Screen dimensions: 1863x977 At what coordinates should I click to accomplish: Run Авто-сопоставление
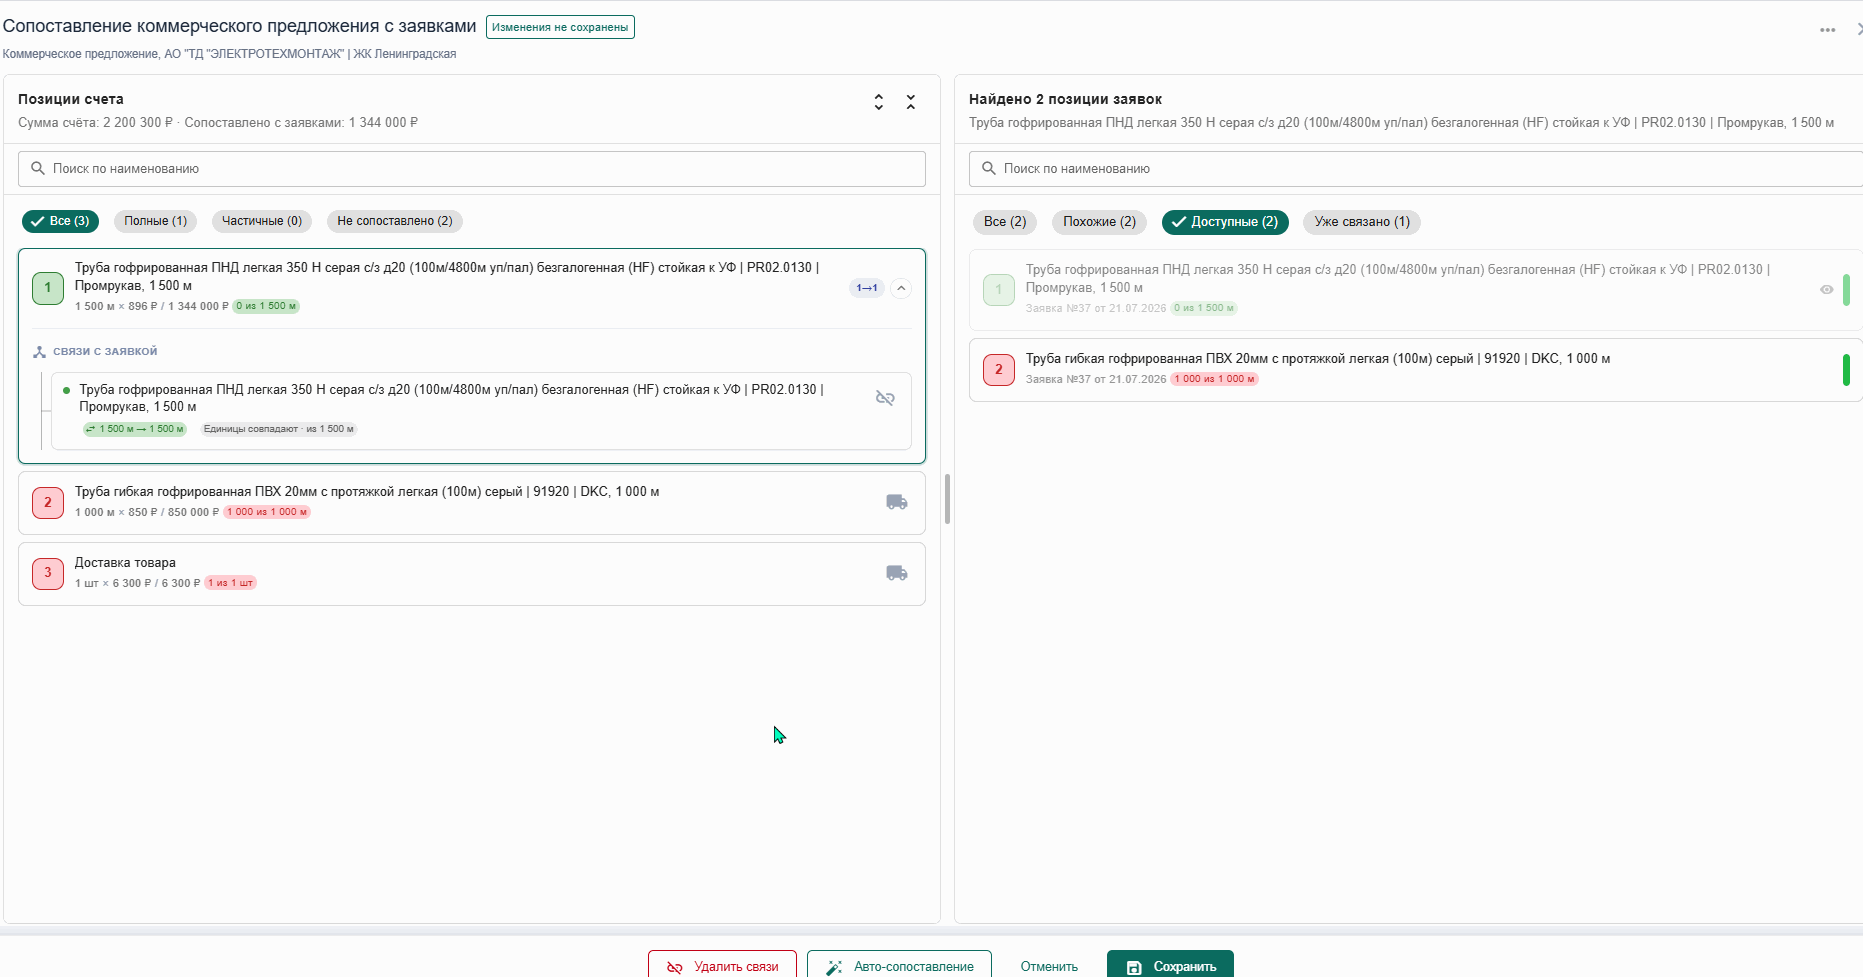pos(899,966)
